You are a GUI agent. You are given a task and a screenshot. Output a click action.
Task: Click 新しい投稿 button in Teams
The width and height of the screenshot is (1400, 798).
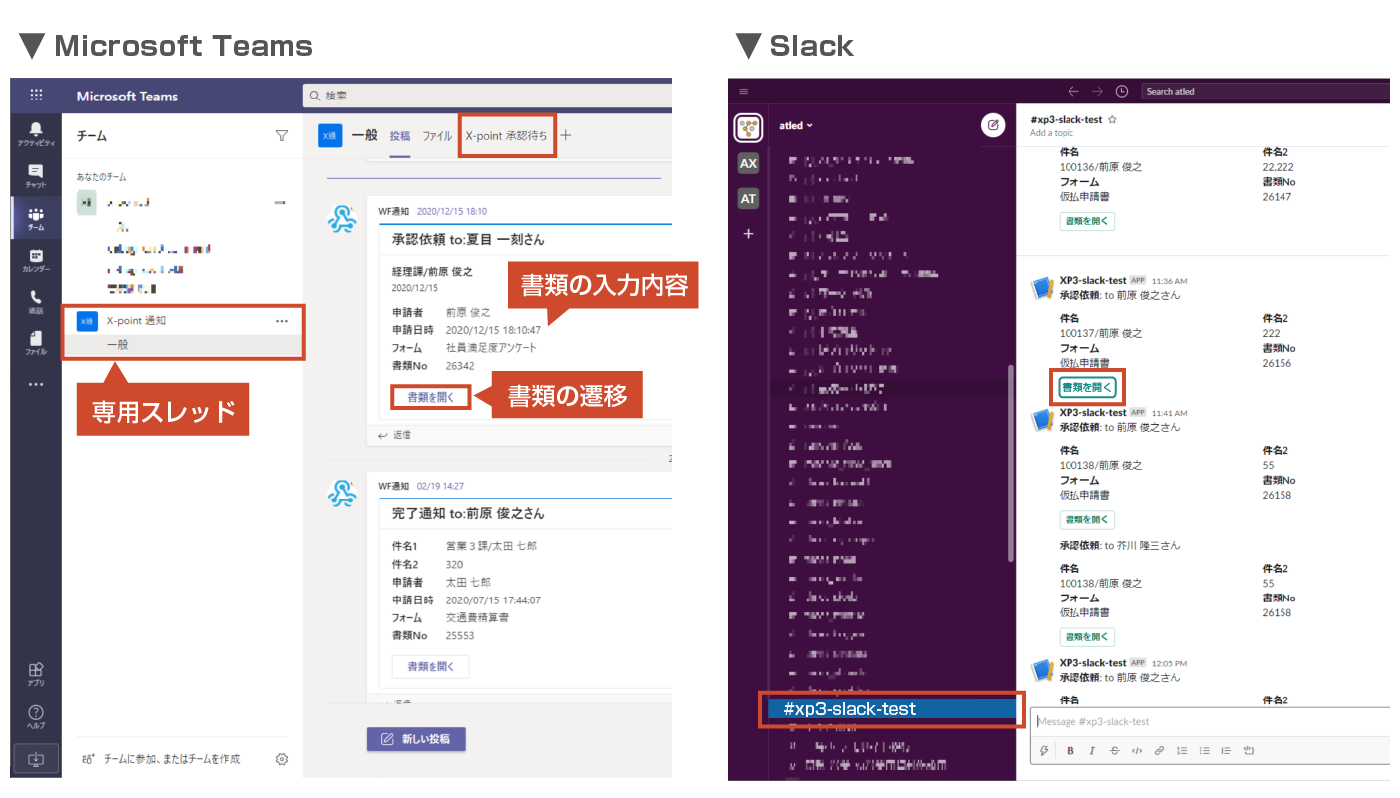tap(416, 740)
